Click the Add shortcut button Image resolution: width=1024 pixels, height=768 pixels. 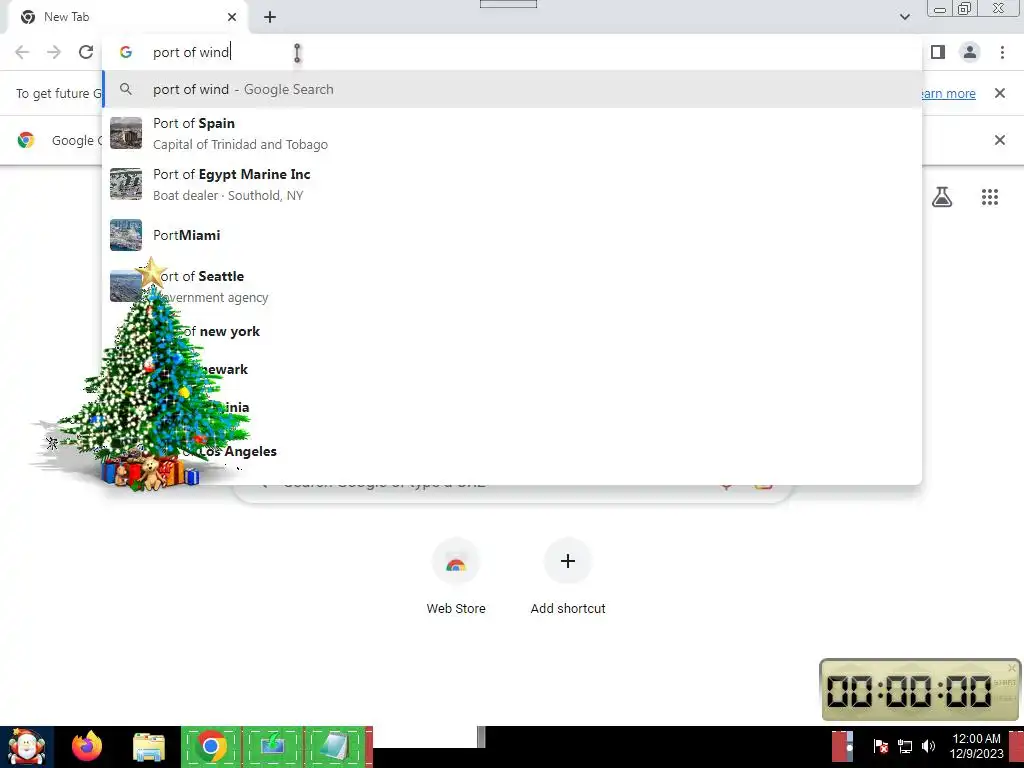(568, 577)
